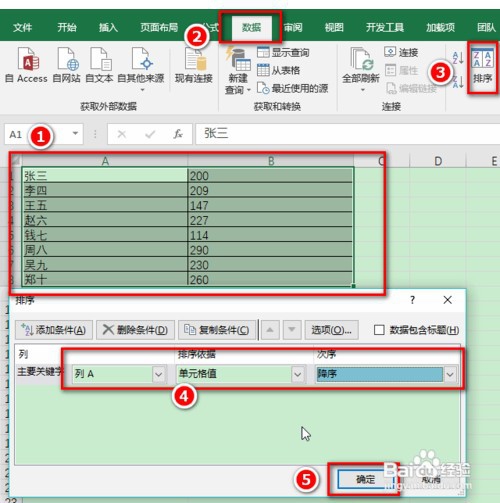Switch to the Team (团队) tab

tap(486, 27)
